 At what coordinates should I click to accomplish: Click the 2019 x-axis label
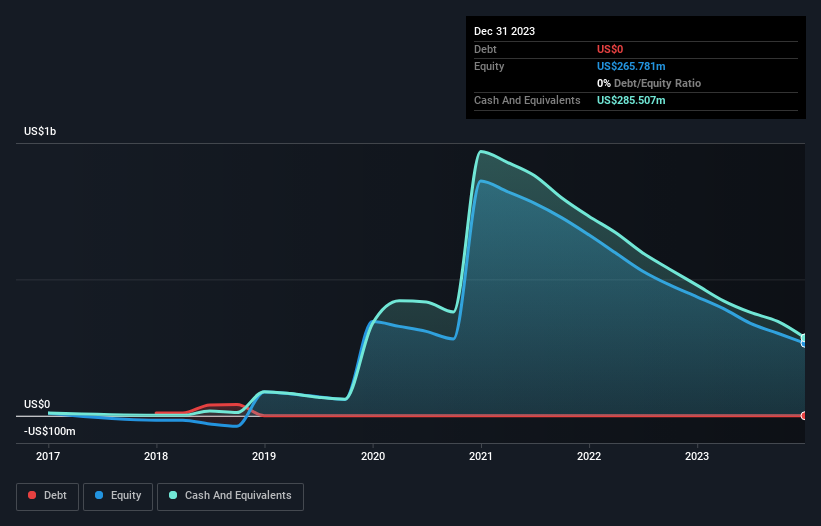pos(264,456)
